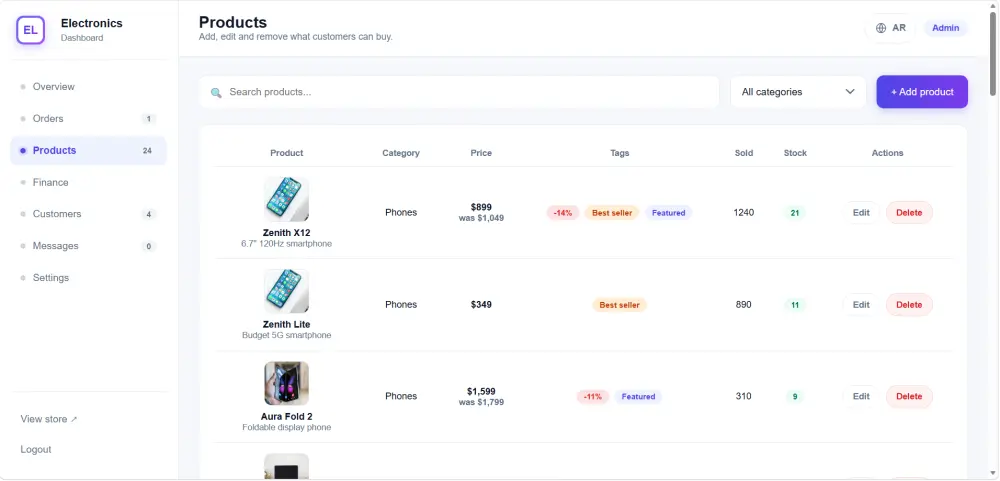1000x481 pixels.
Task: Click Aura Fold 2's Featured tag
Action: pyautogui.click(x=638, y=397)
